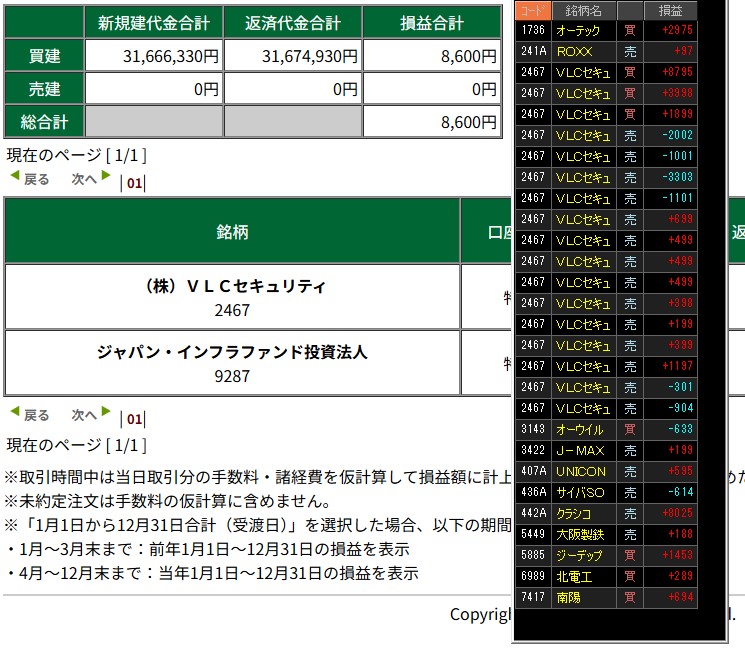Sort list by 銘柄名 column header

pos(583,11)
